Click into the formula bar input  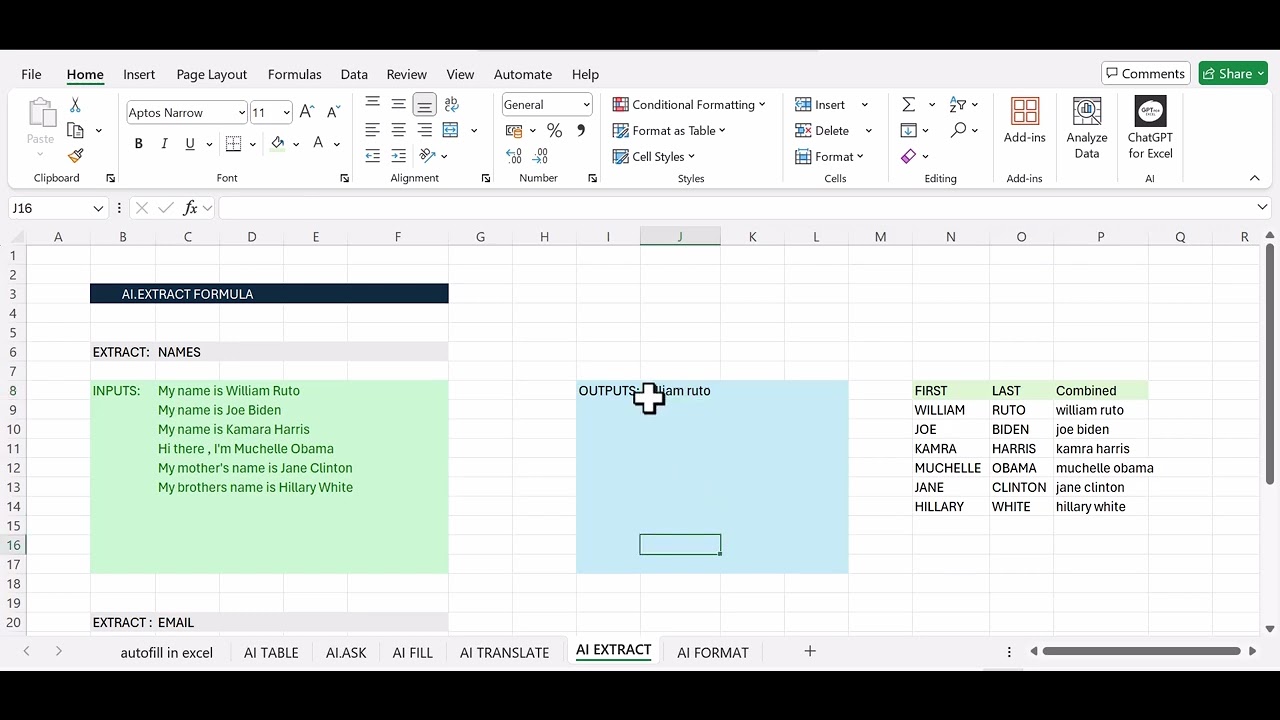(737, 208)
